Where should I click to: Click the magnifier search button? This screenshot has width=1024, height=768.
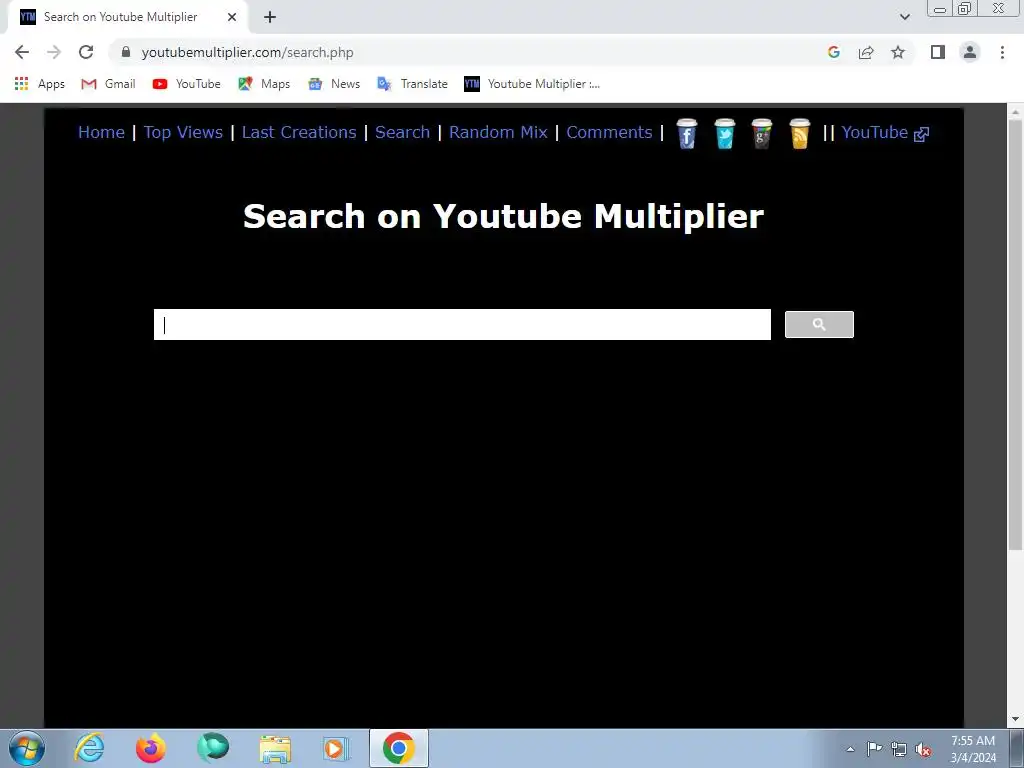(x=819, y=325)
